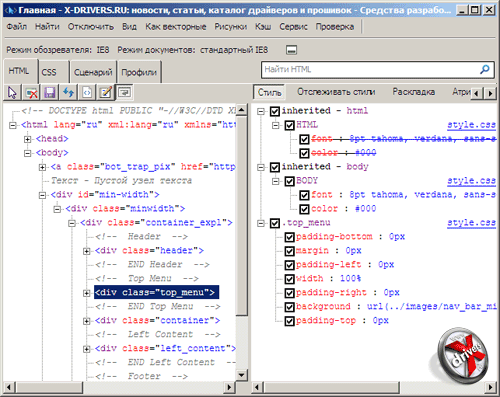The height and width of the screenshot is (397, 500).
Task: Disable the background url property checkbox
Action: pos(290,307)
